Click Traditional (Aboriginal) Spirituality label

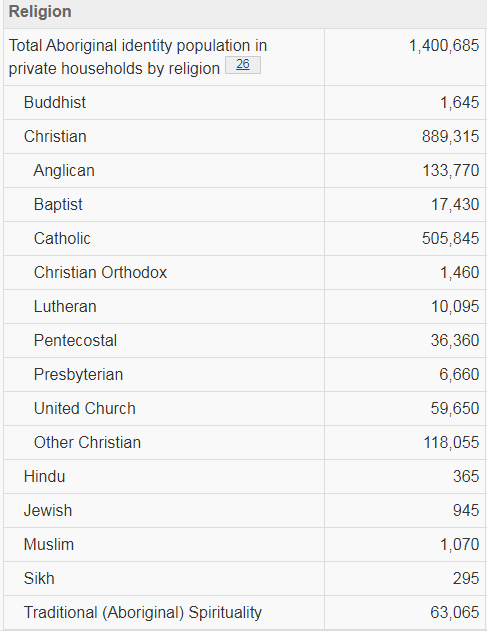tap(143, 613)
